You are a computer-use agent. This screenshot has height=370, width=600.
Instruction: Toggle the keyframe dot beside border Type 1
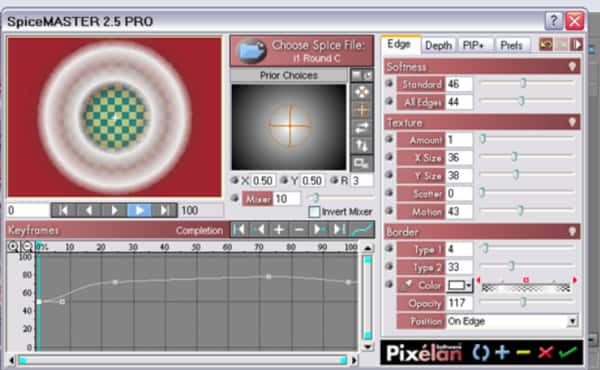(389, 249)
